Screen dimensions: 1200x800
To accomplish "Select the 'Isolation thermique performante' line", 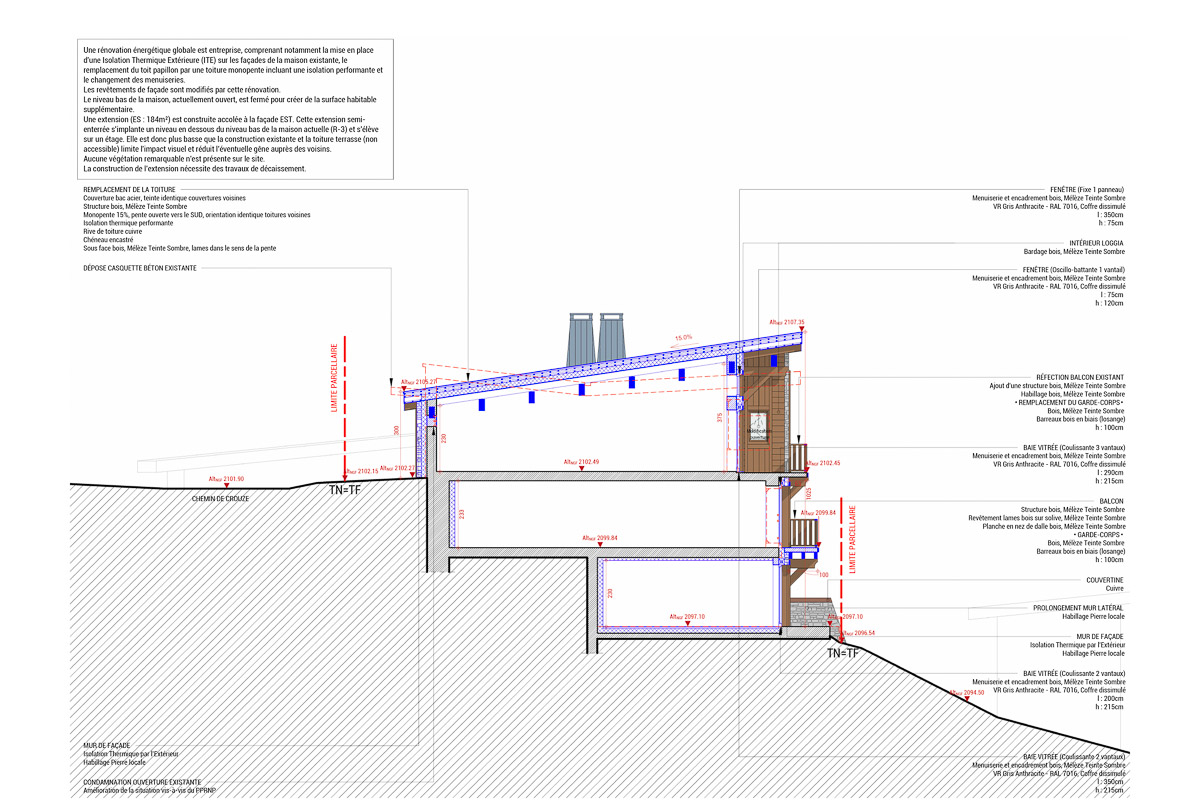I will point(128,223).
